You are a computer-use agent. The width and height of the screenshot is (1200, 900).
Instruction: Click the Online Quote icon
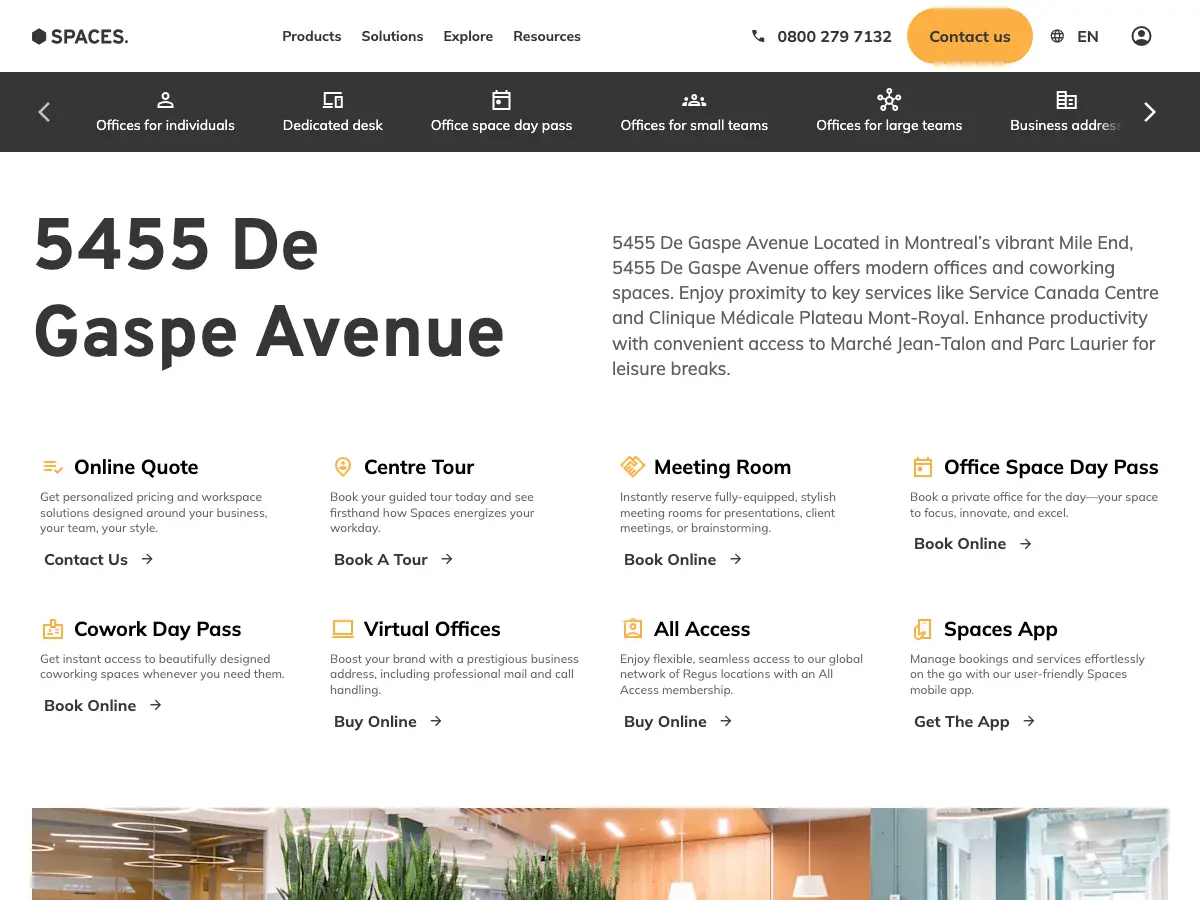pyautogui.click(x=53, y=467)
